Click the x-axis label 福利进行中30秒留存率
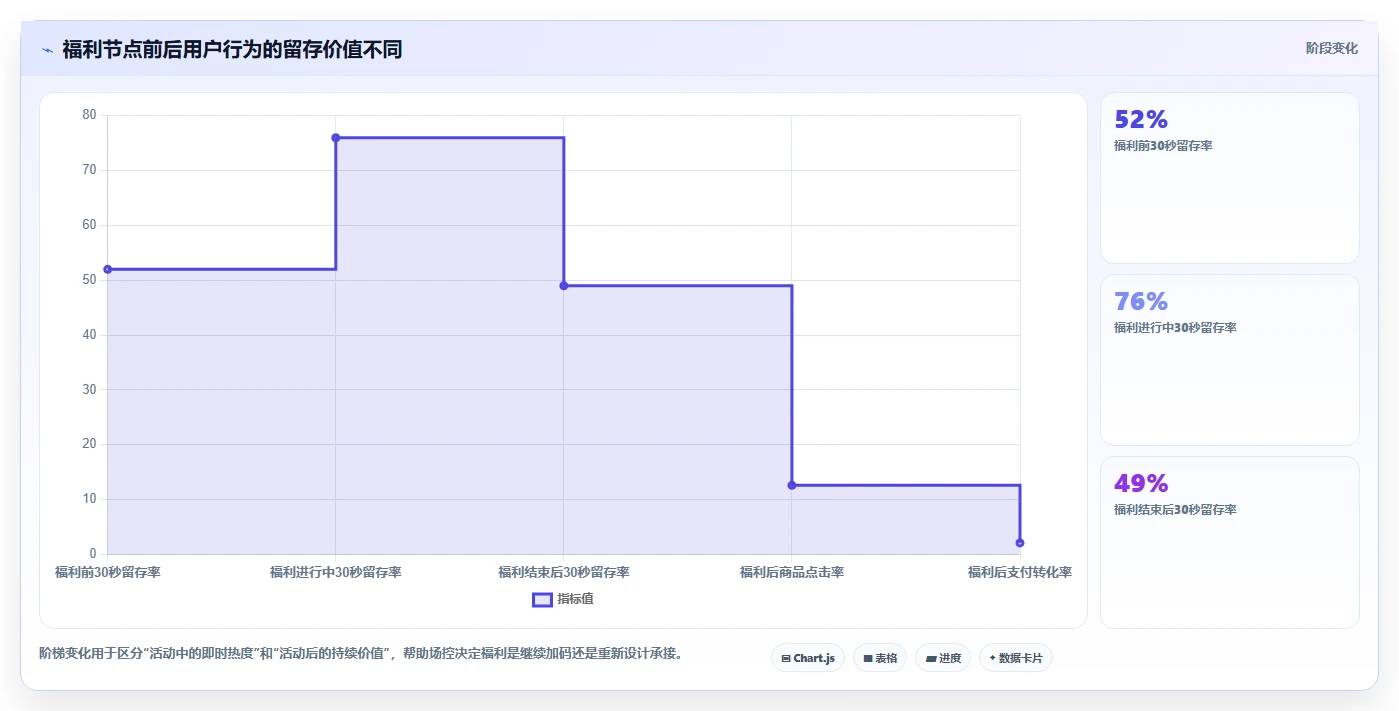 click(x=336, y=573)
